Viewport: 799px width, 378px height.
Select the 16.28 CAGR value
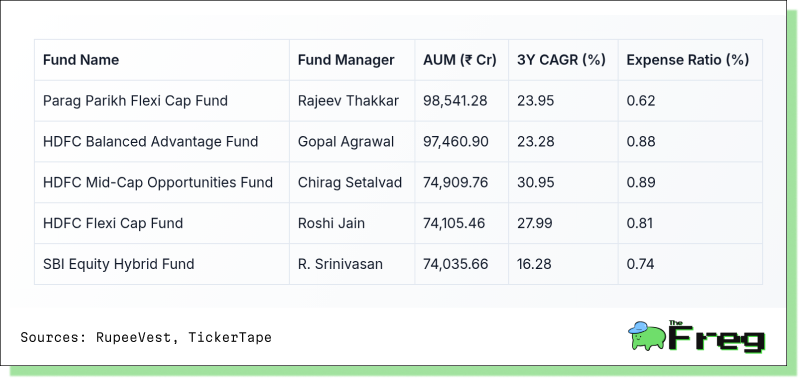pyautogui.click(x=536, y=264)
